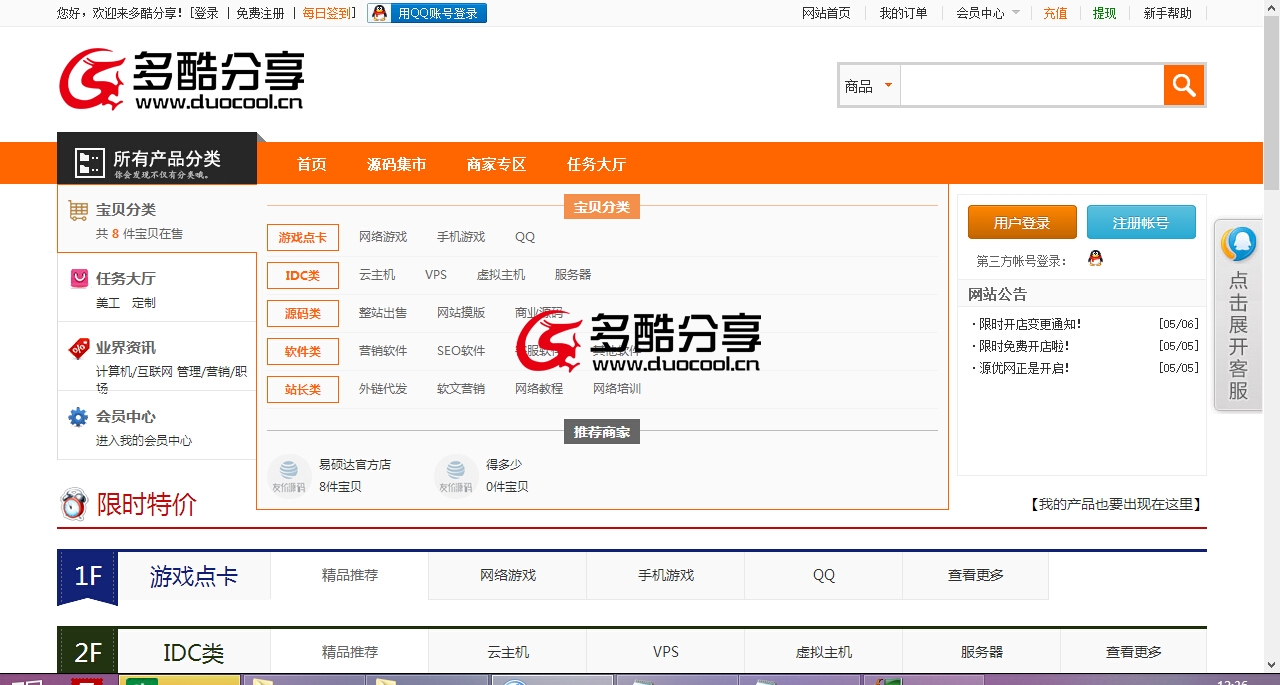Screen dimensions: 1280x685
Task: Click the orange 用户登录 button
Action: pyautogui.click(x=1022, y=223)
